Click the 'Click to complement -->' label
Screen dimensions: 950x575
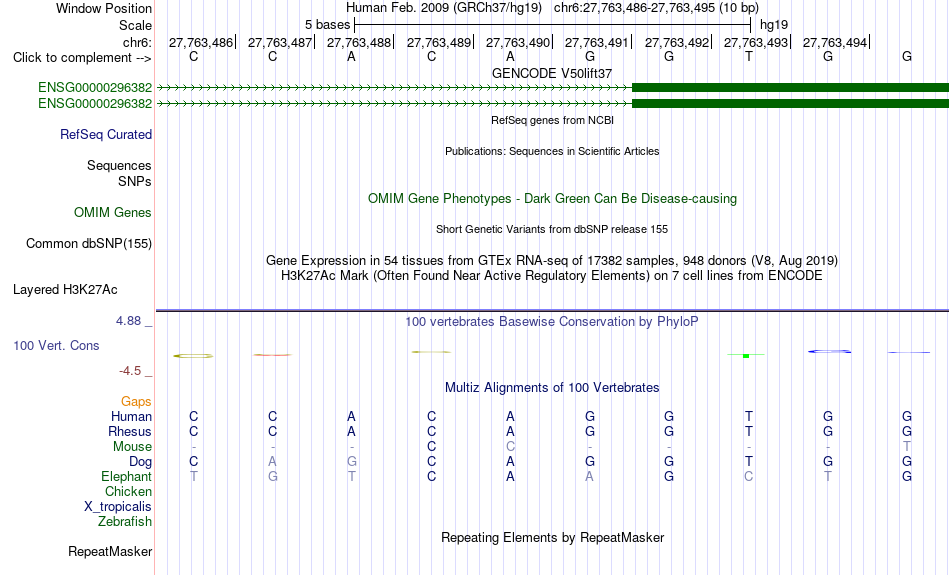click(x=82, y=58)
